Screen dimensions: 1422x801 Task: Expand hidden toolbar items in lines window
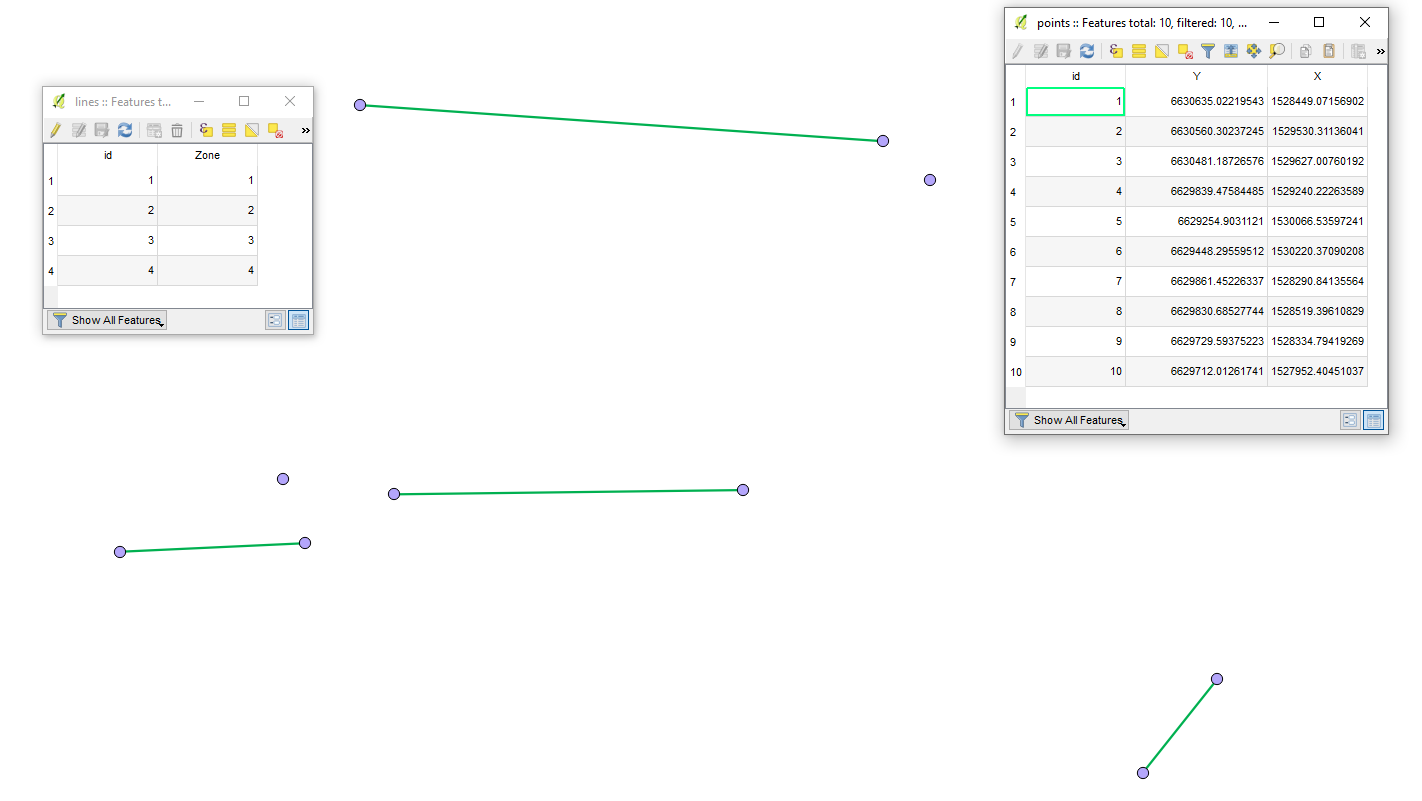coord(305,130)
